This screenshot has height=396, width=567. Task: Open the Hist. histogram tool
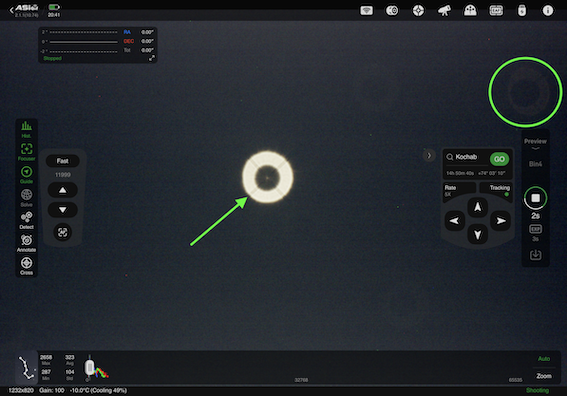[x=26, y=129]
